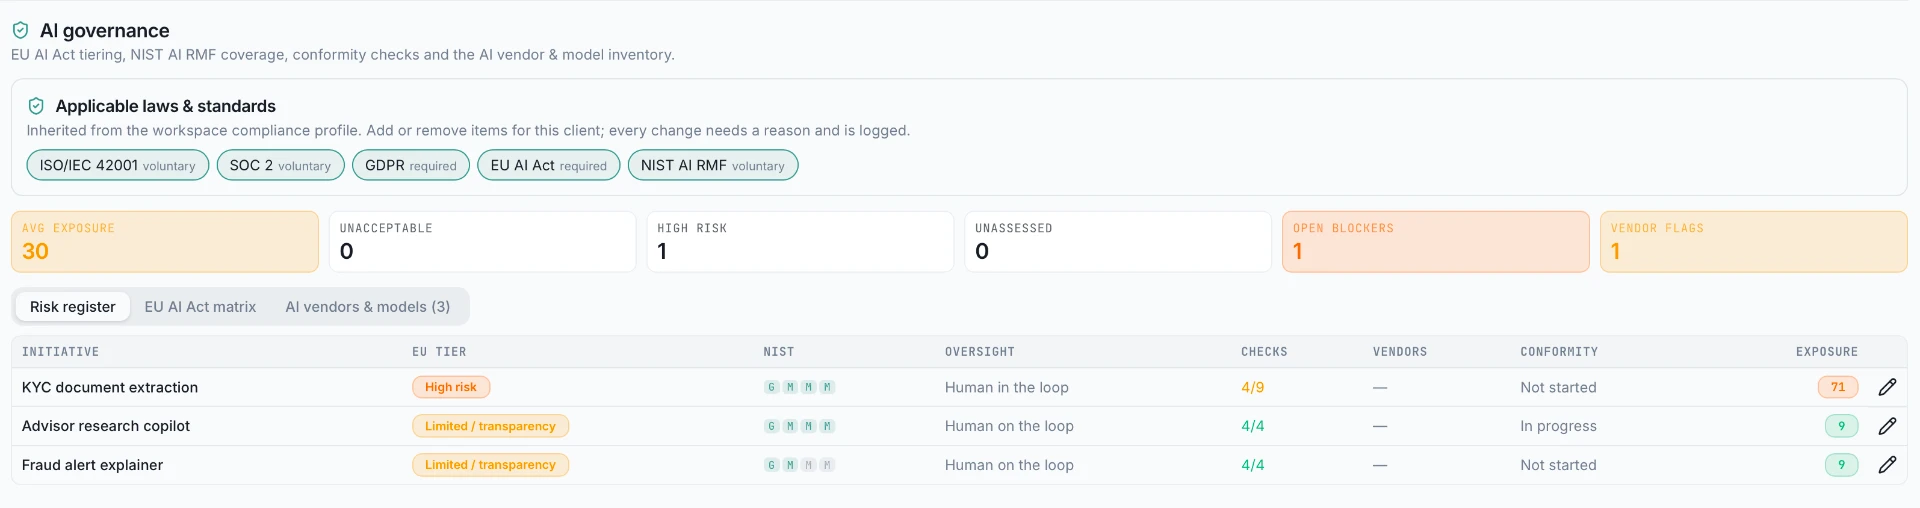Click the Initiative column header
This screenshot has width=1920, height=508.
click(x=60, y=352)
